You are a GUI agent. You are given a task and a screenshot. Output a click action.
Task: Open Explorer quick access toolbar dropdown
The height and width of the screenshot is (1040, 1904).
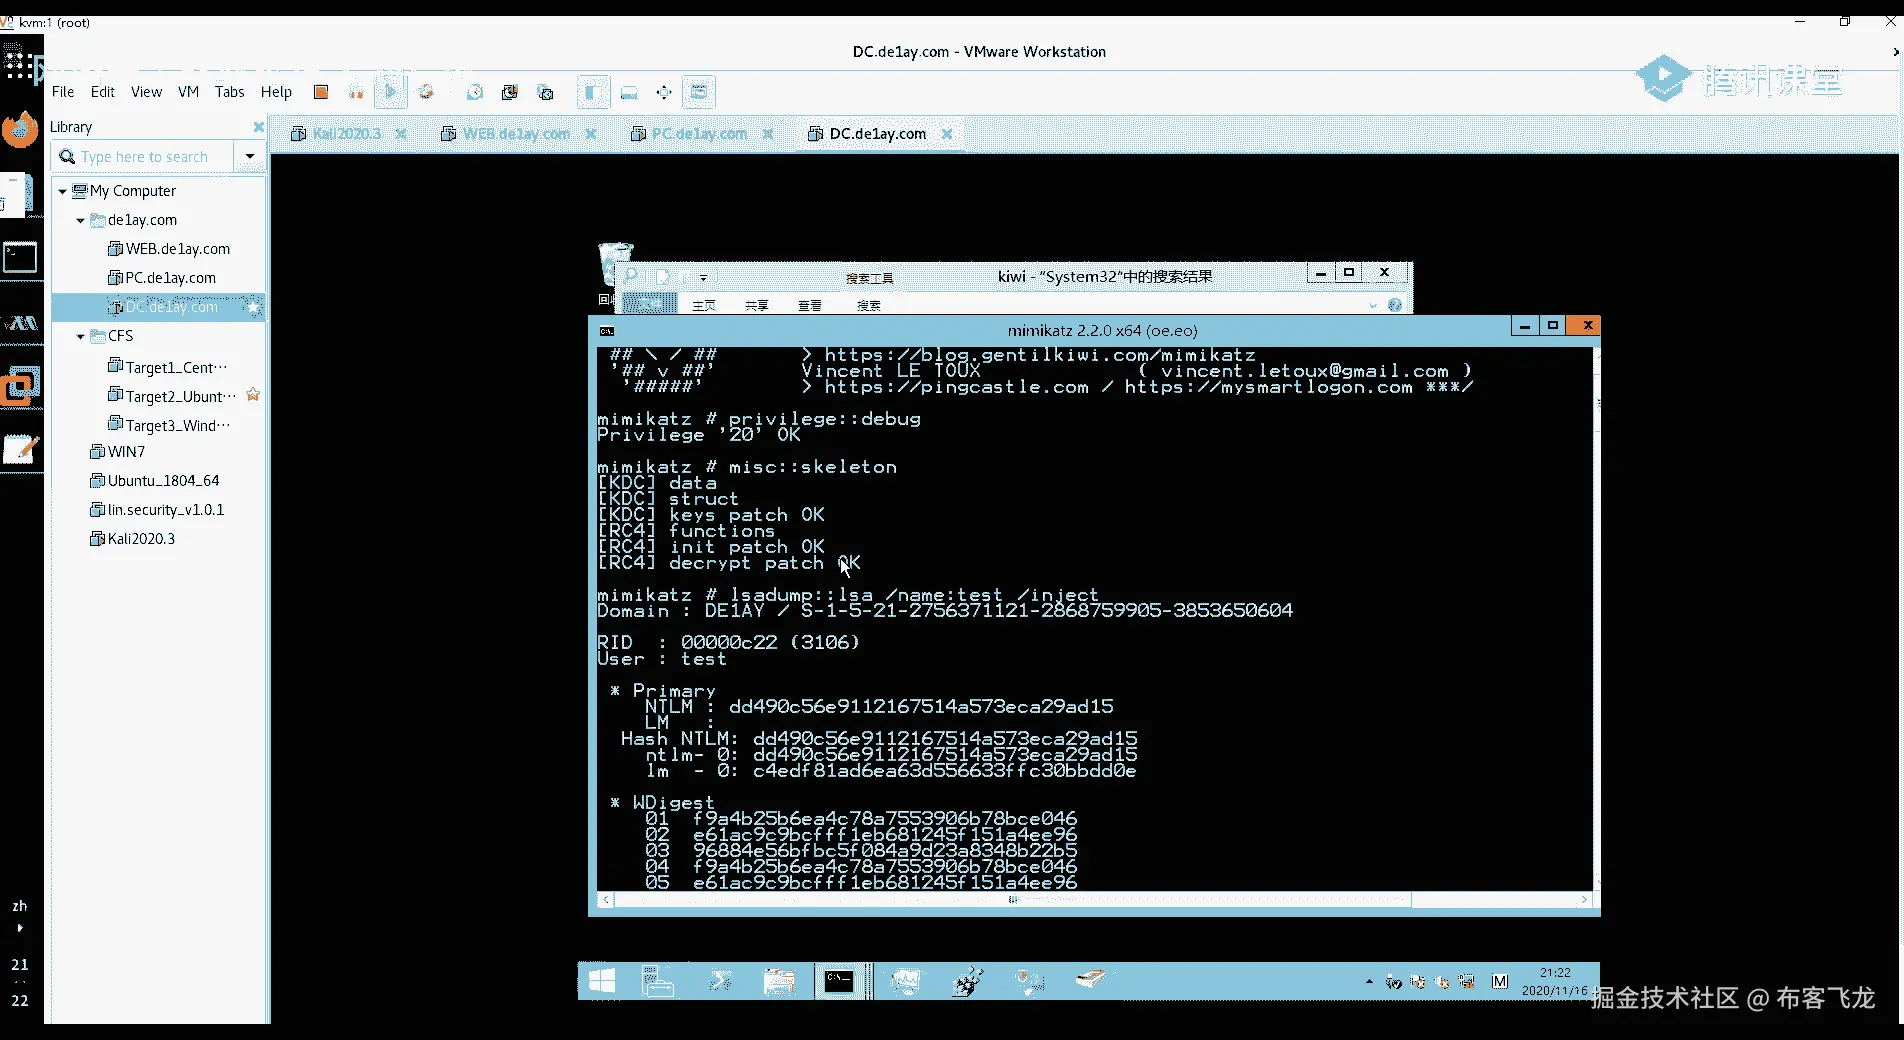pos(703,278)
